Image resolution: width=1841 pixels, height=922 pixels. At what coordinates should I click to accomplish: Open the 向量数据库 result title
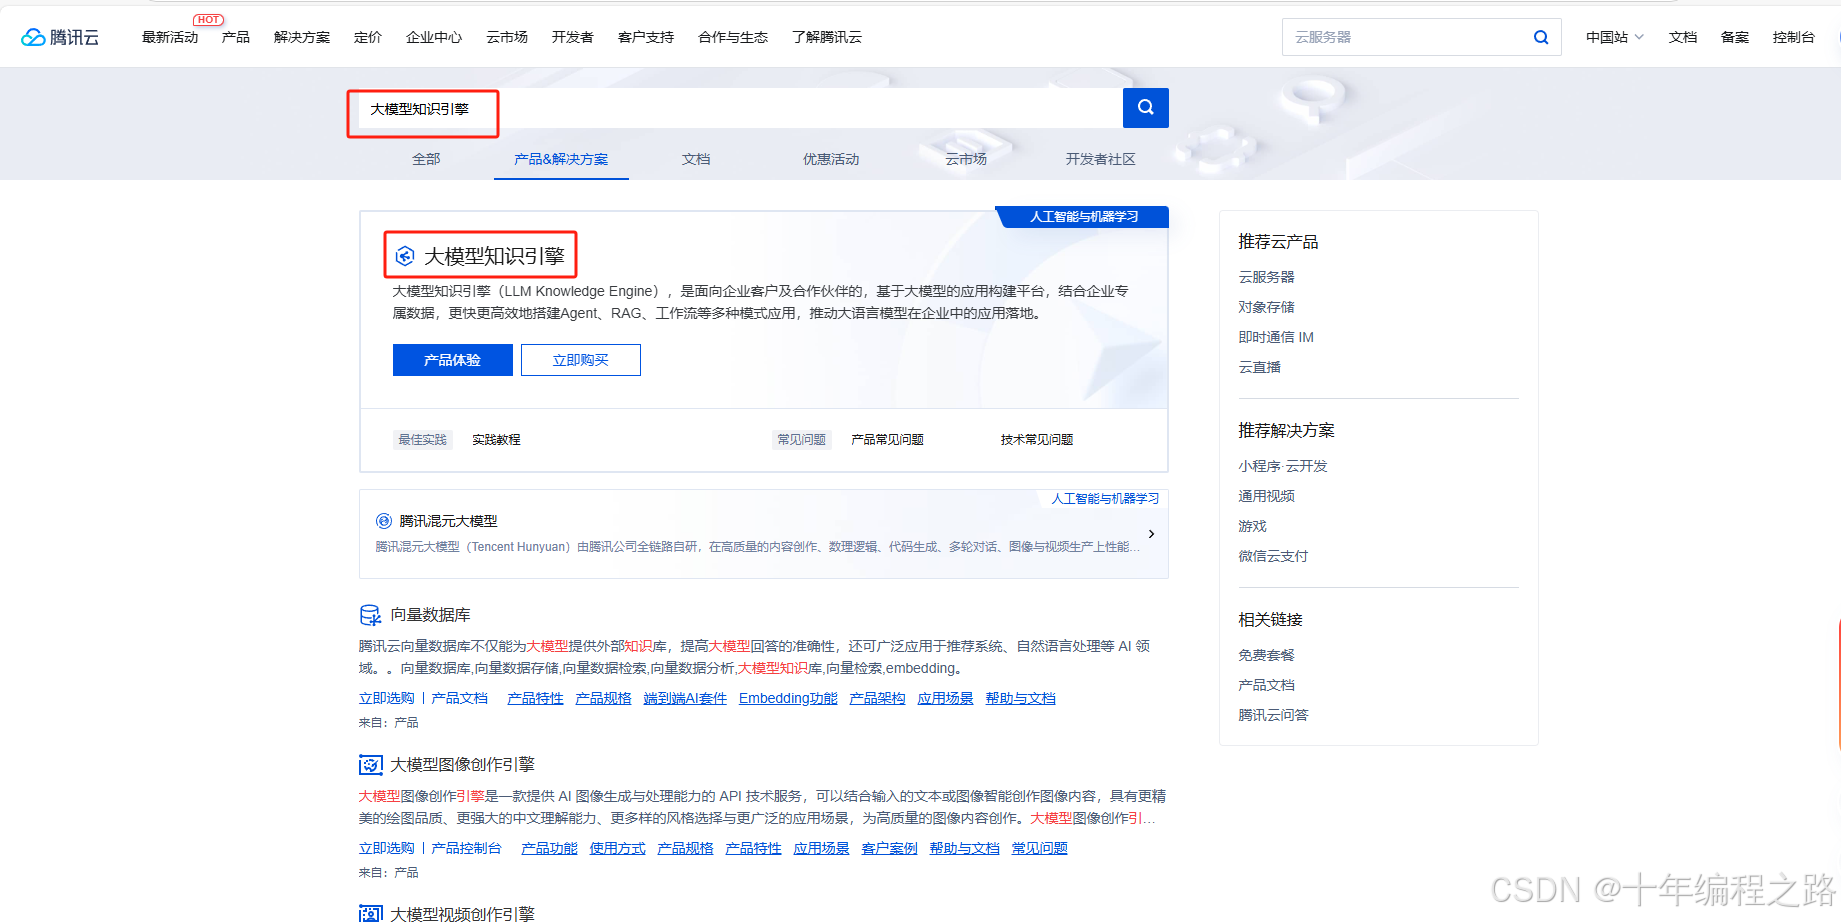tap(431, 615)
